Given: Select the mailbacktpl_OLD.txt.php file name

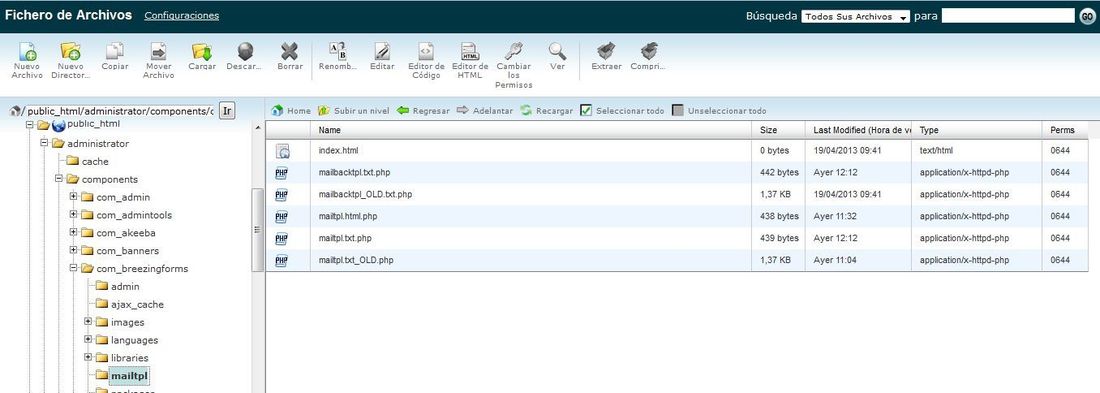Looking at the screenshot, I should point(365,194).
